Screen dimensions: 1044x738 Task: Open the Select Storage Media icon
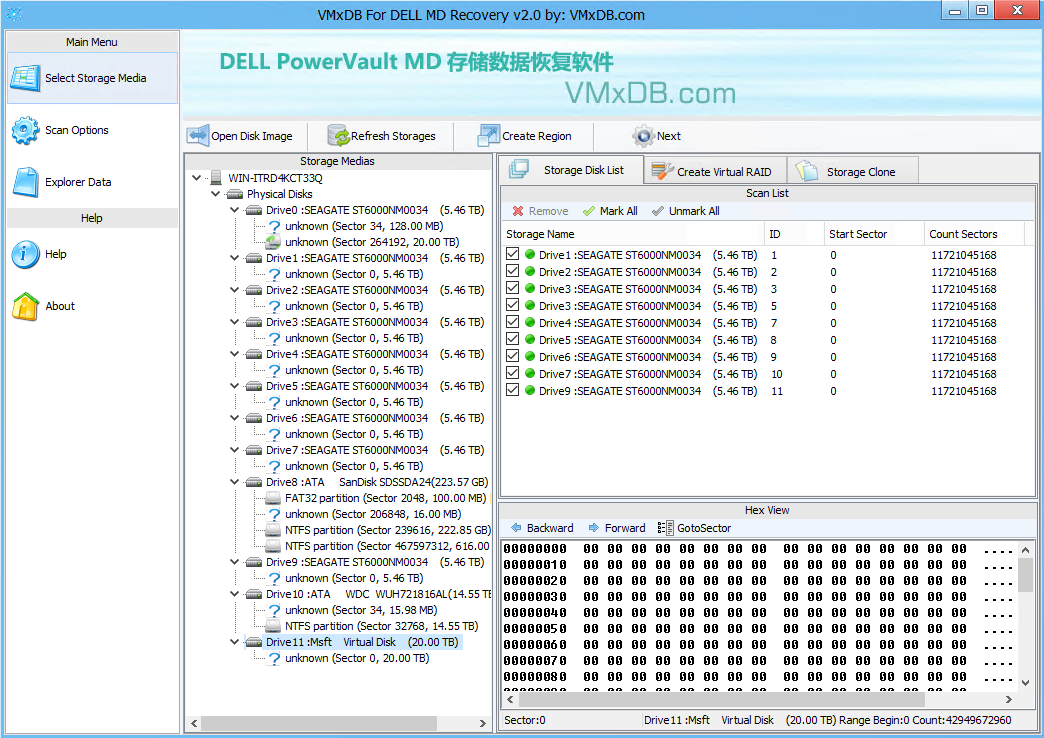click(25, 79)
